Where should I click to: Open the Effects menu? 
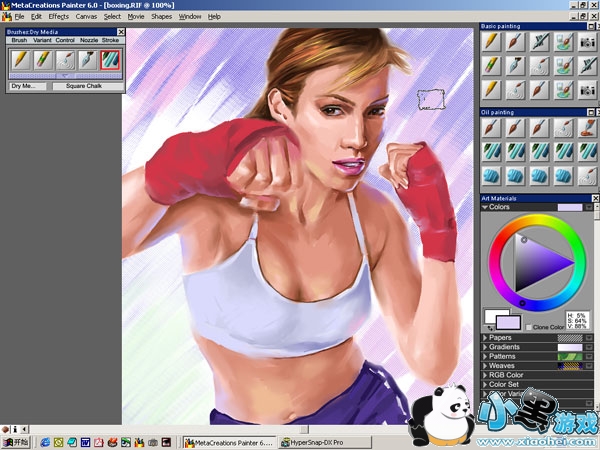click(x=58, y=17)
